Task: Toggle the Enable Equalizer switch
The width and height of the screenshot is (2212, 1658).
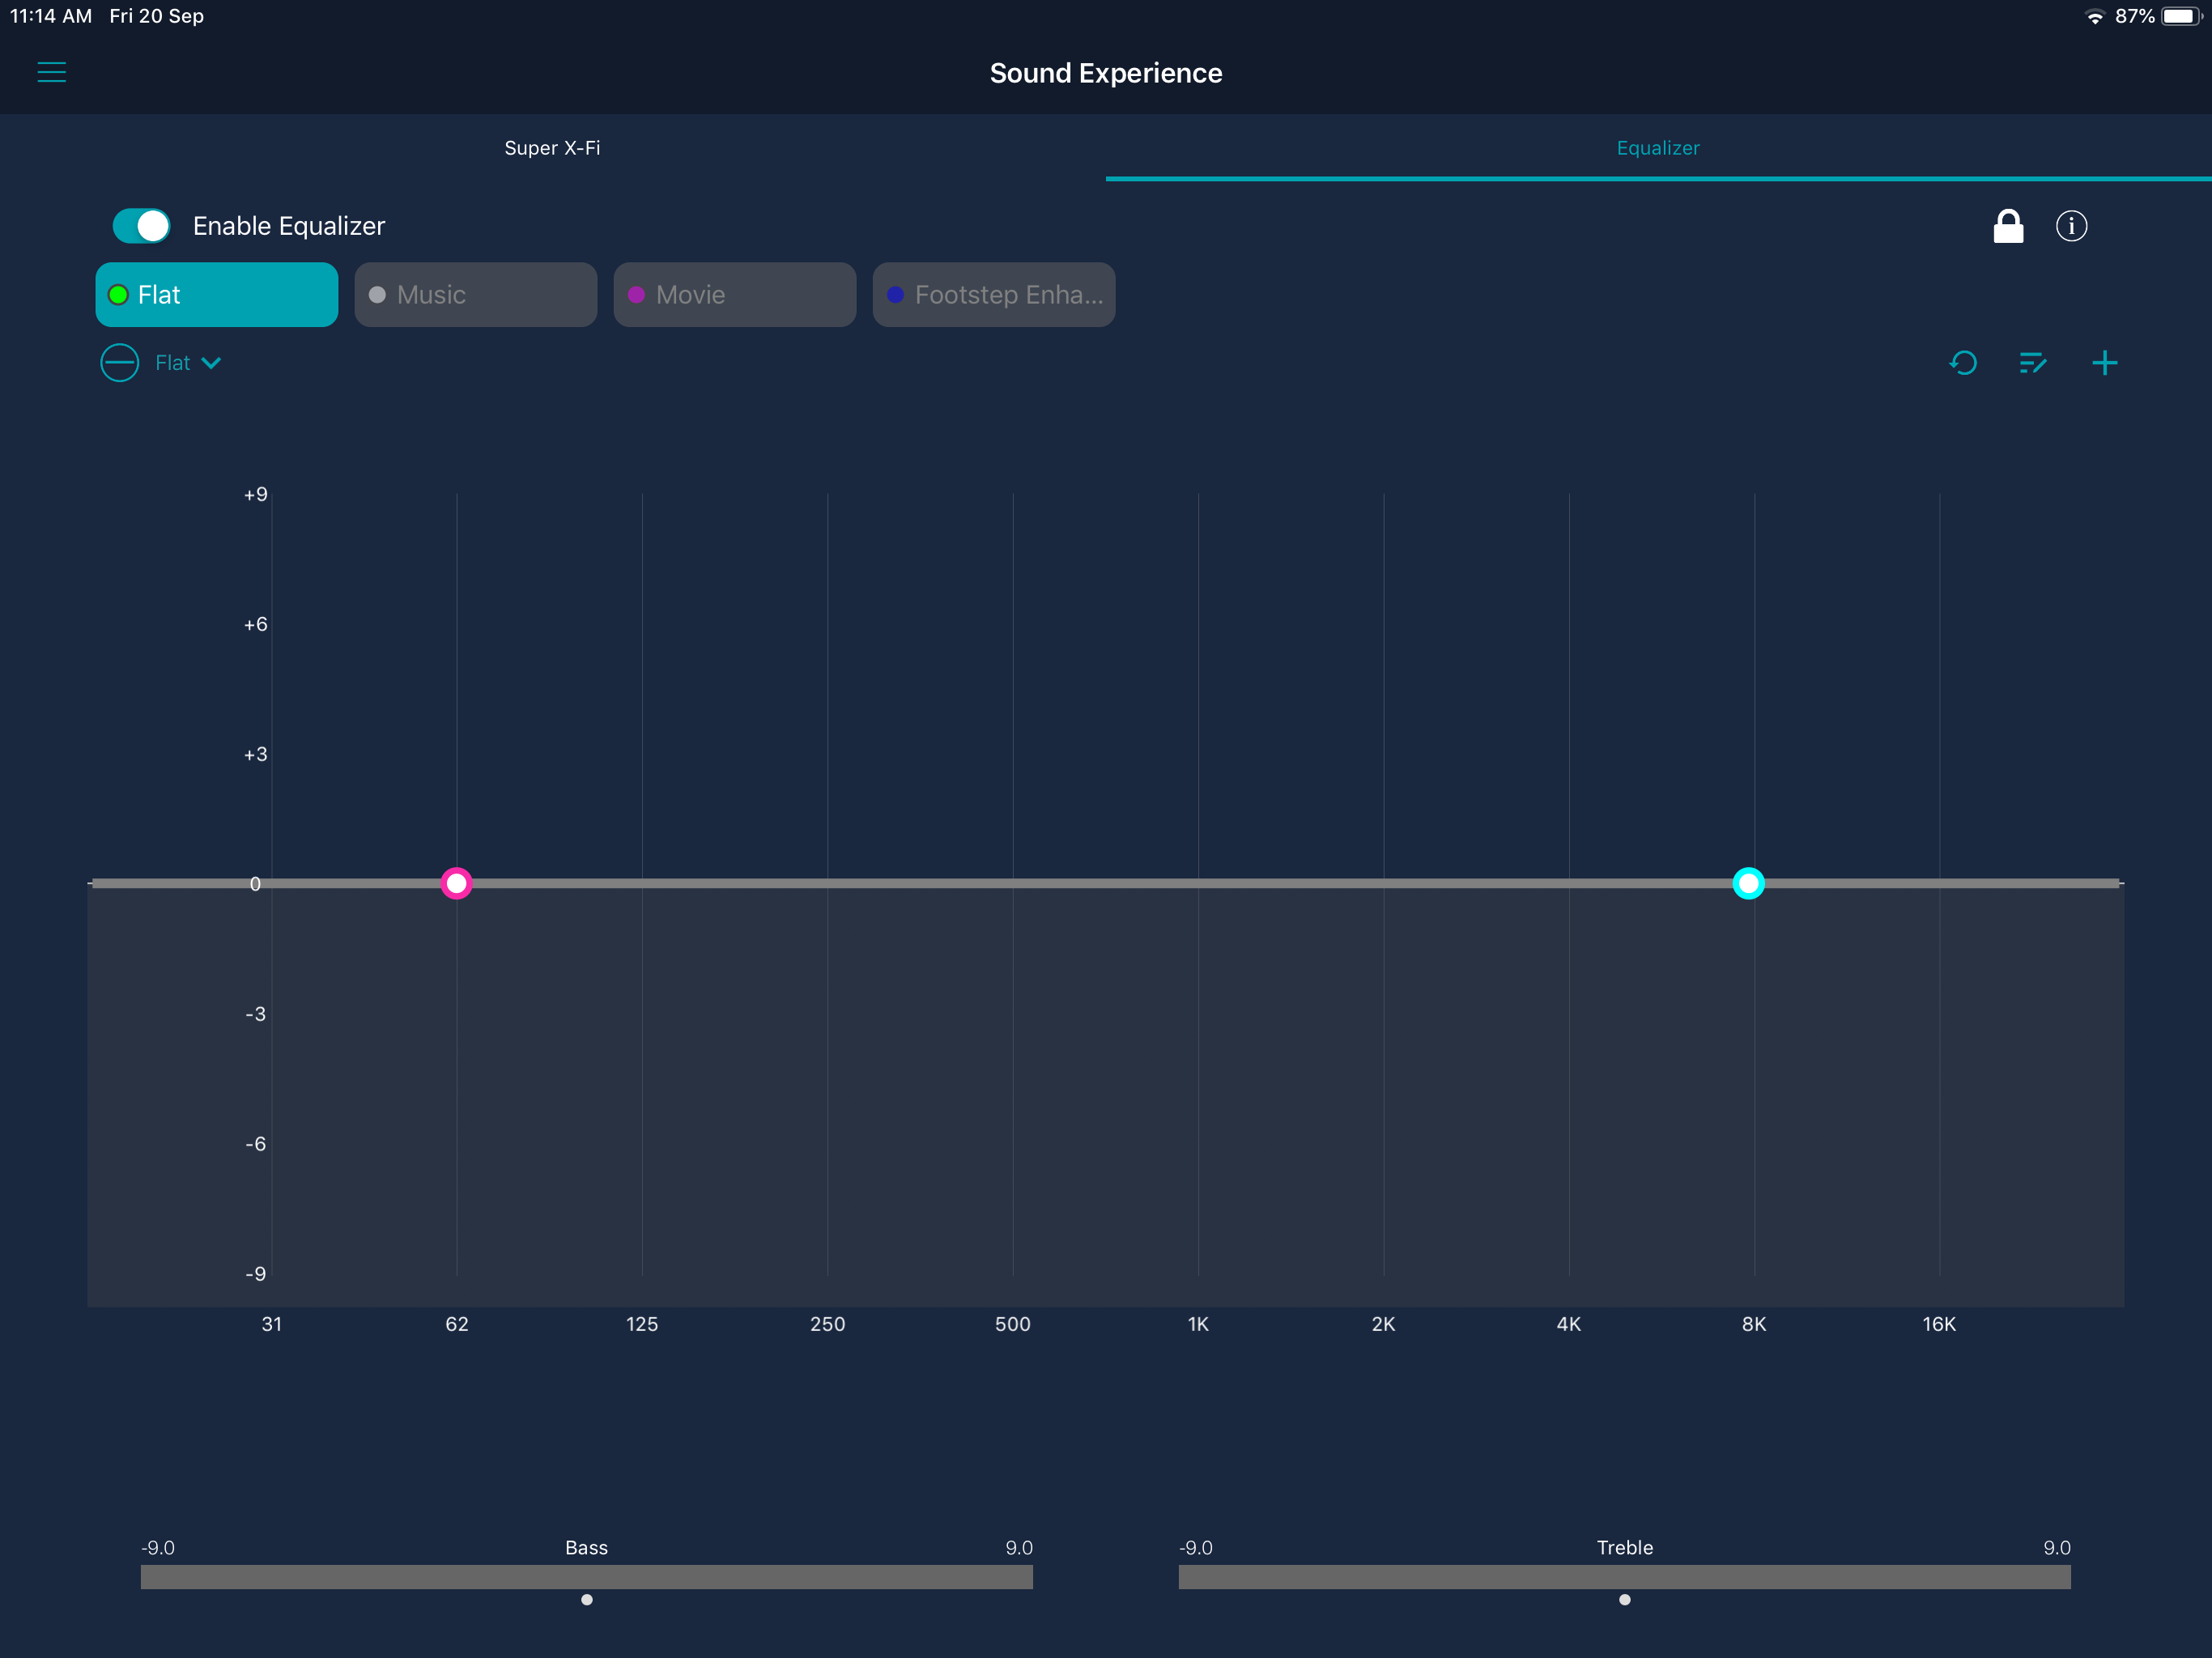Action: 141,226
